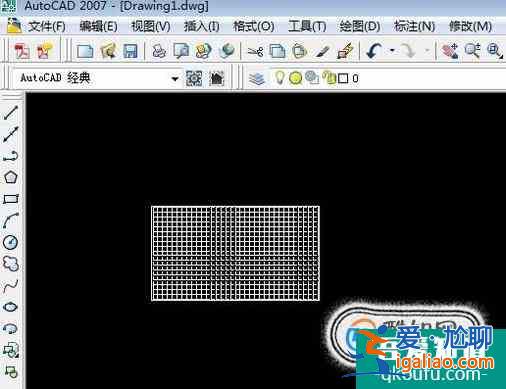Click the Open file icon
The width and height of the screenshot is (506, 389).
click(x=108, y=51)
